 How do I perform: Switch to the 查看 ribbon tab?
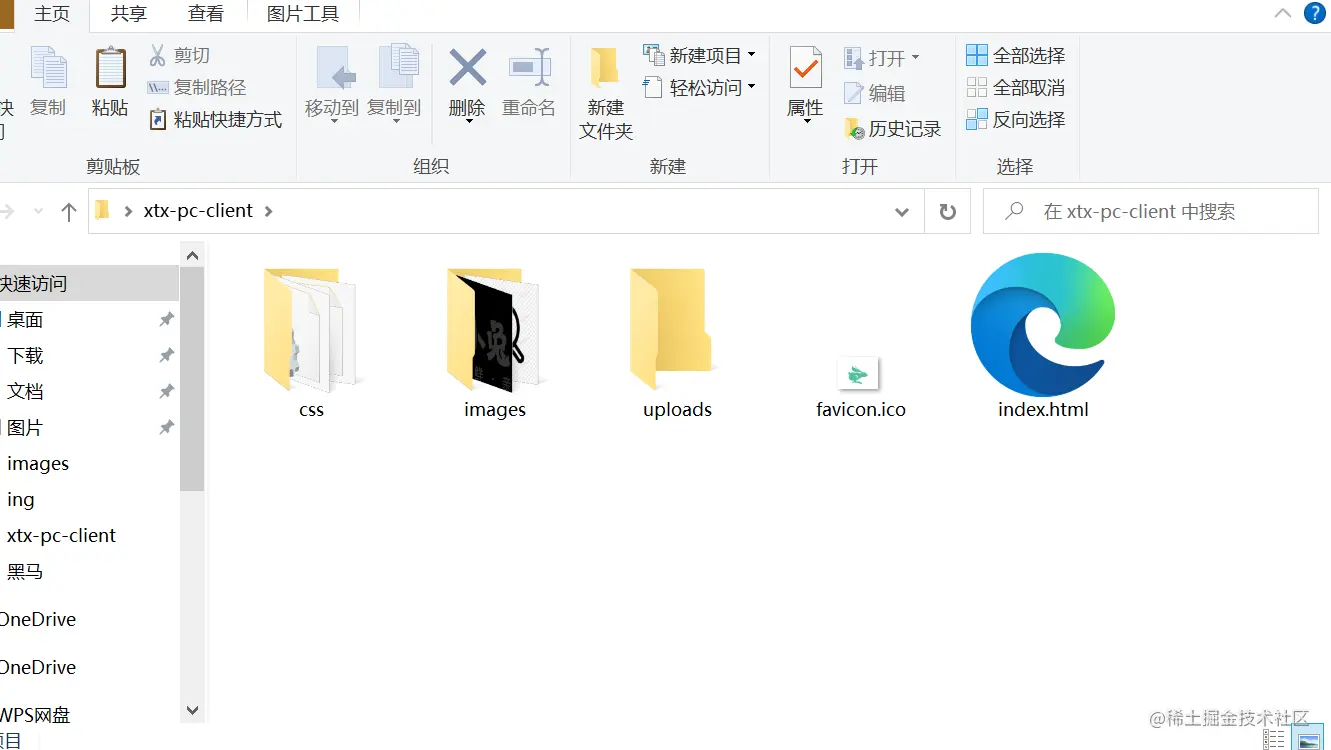(x=205, y=15)
